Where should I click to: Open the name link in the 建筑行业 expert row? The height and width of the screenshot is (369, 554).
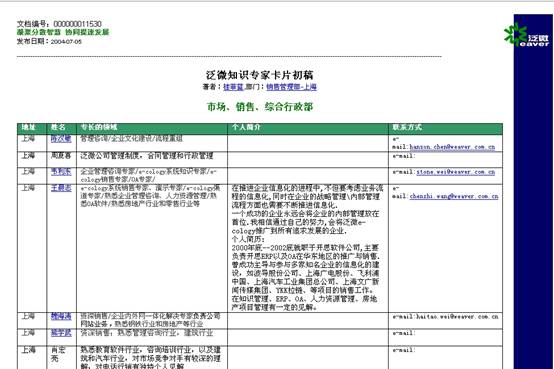(x=61, y=333)
